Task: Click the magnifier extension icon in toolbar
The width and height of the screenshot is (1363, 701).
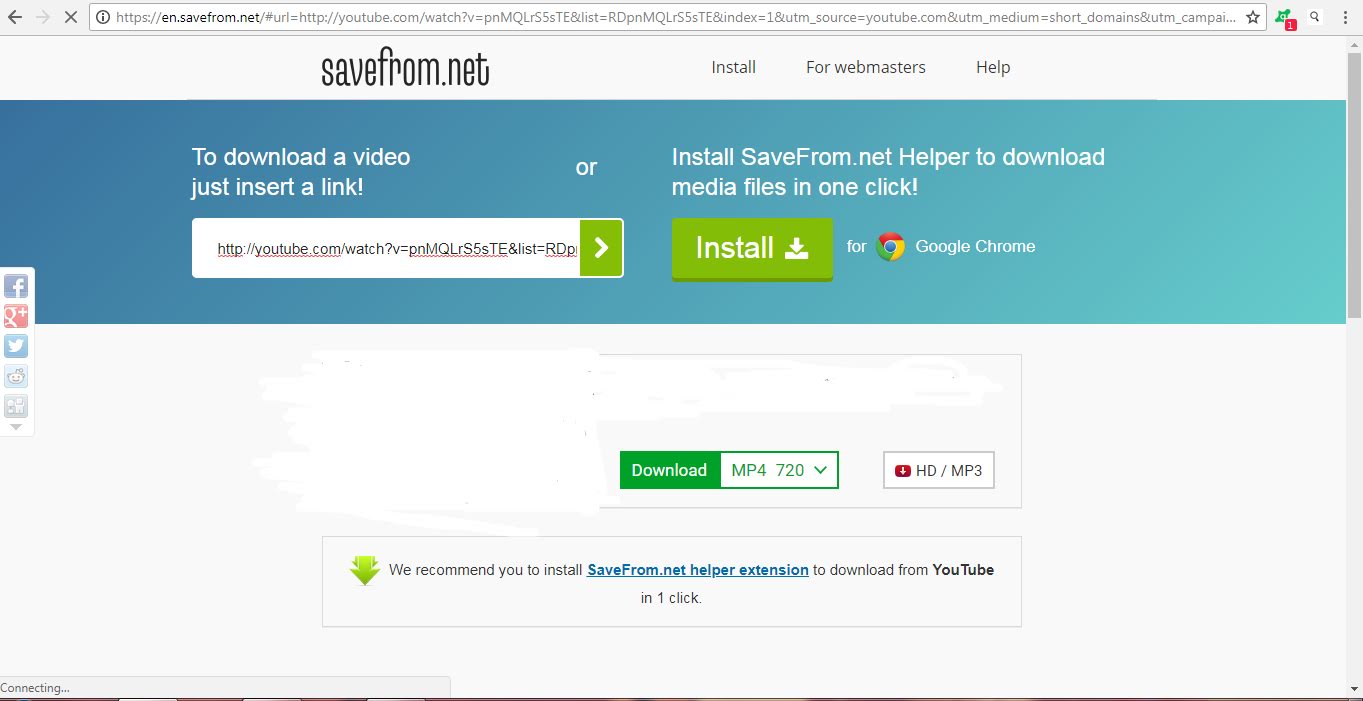Action: point(1314,17)
